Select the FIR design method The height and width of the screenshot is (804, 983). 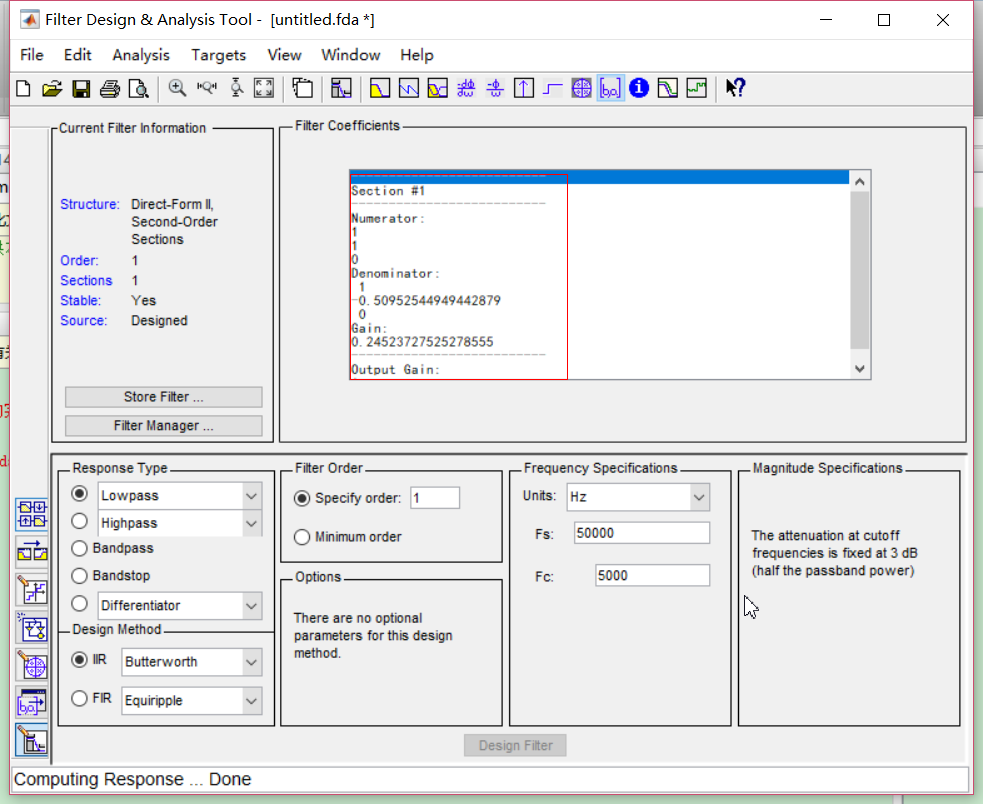pos(79,699)
